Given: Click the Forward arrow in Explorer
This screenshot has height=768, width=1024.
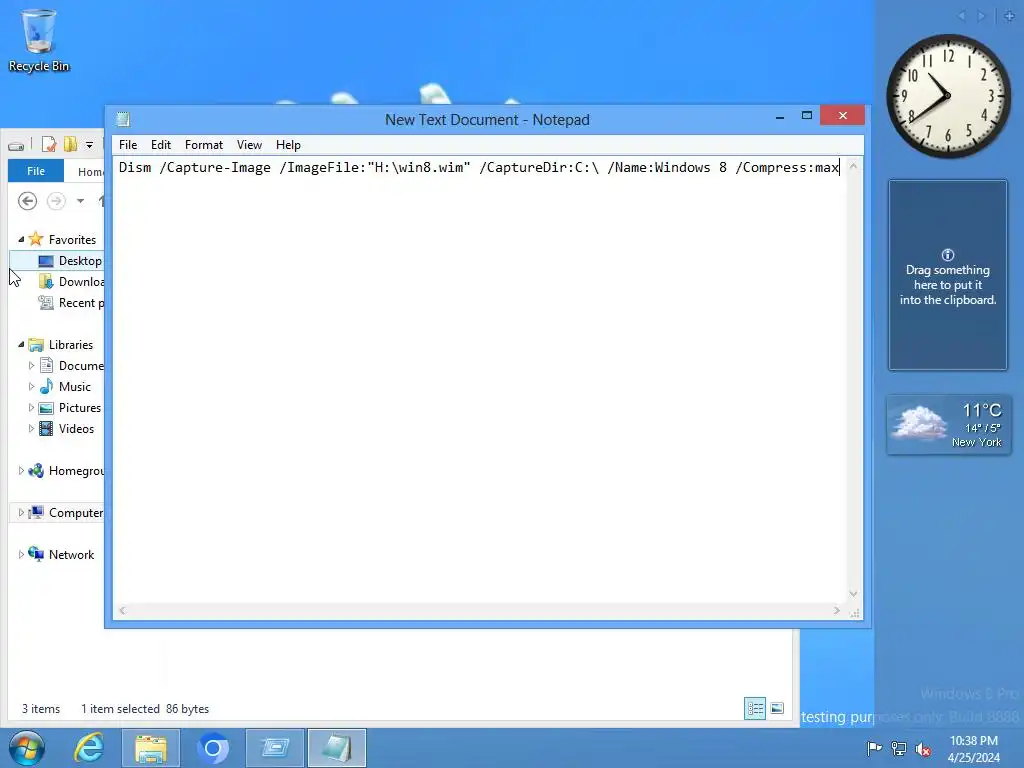Looking at the screenshot, I should pos(56,200).
